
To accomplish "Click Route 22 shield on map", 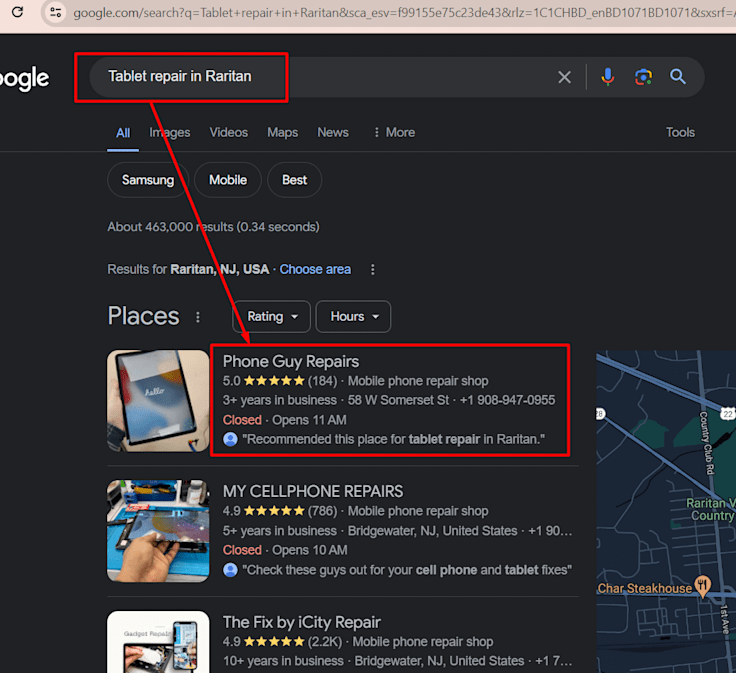I will pyautogui.click(x=727, y=414).
